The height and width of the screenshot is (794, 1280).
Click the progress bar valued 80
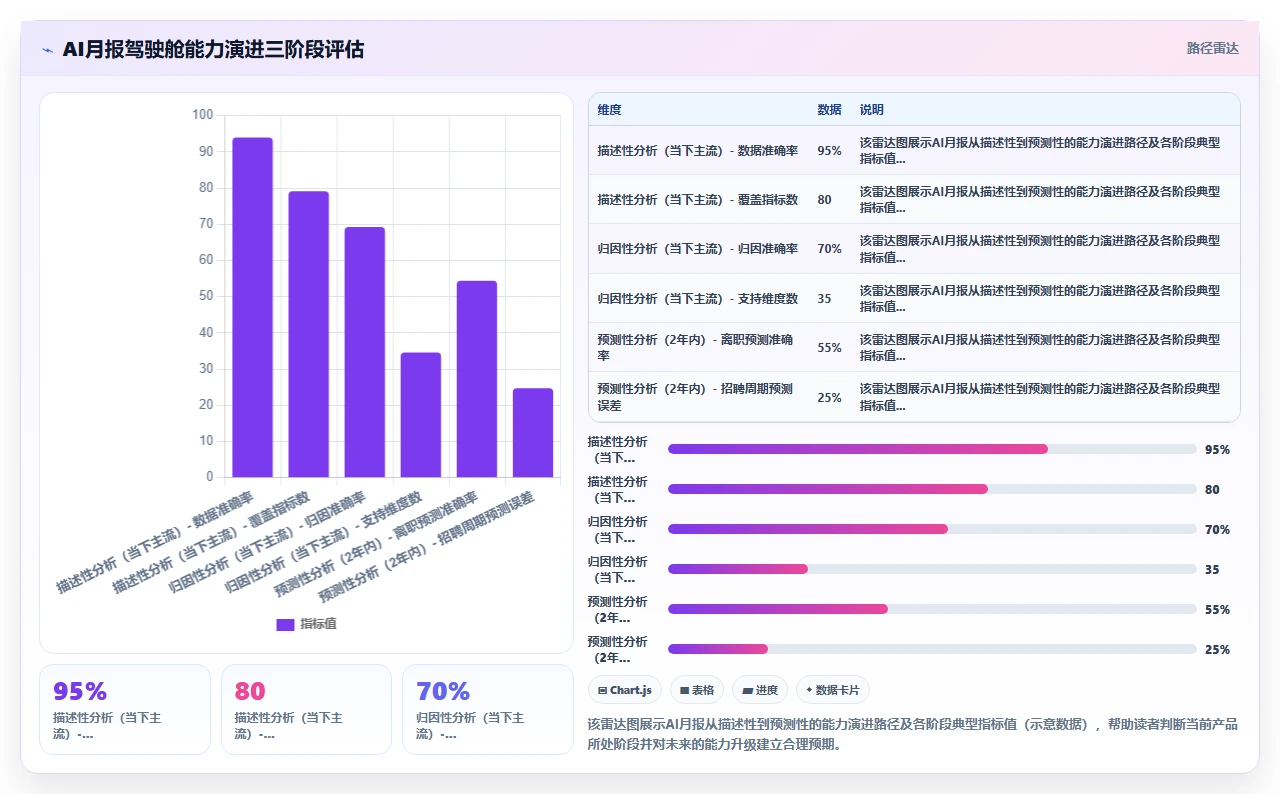click(x=932, y=489)
